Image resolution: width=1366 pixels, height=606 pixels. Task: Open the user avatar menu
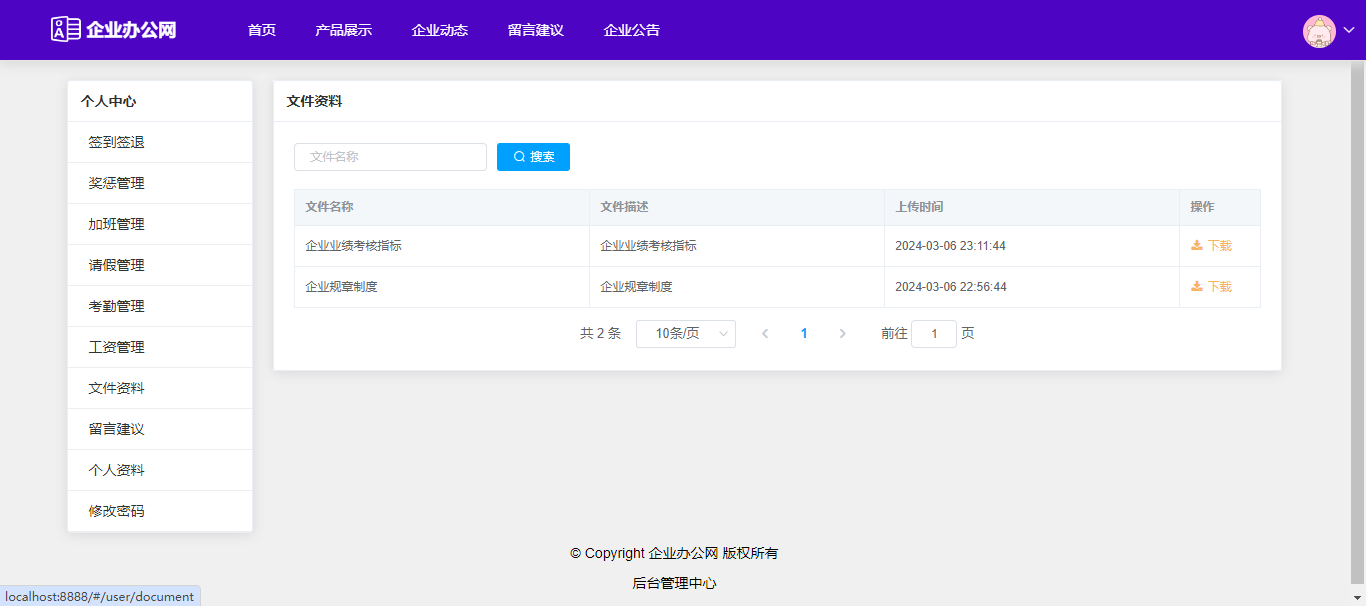click(1319, 31)
